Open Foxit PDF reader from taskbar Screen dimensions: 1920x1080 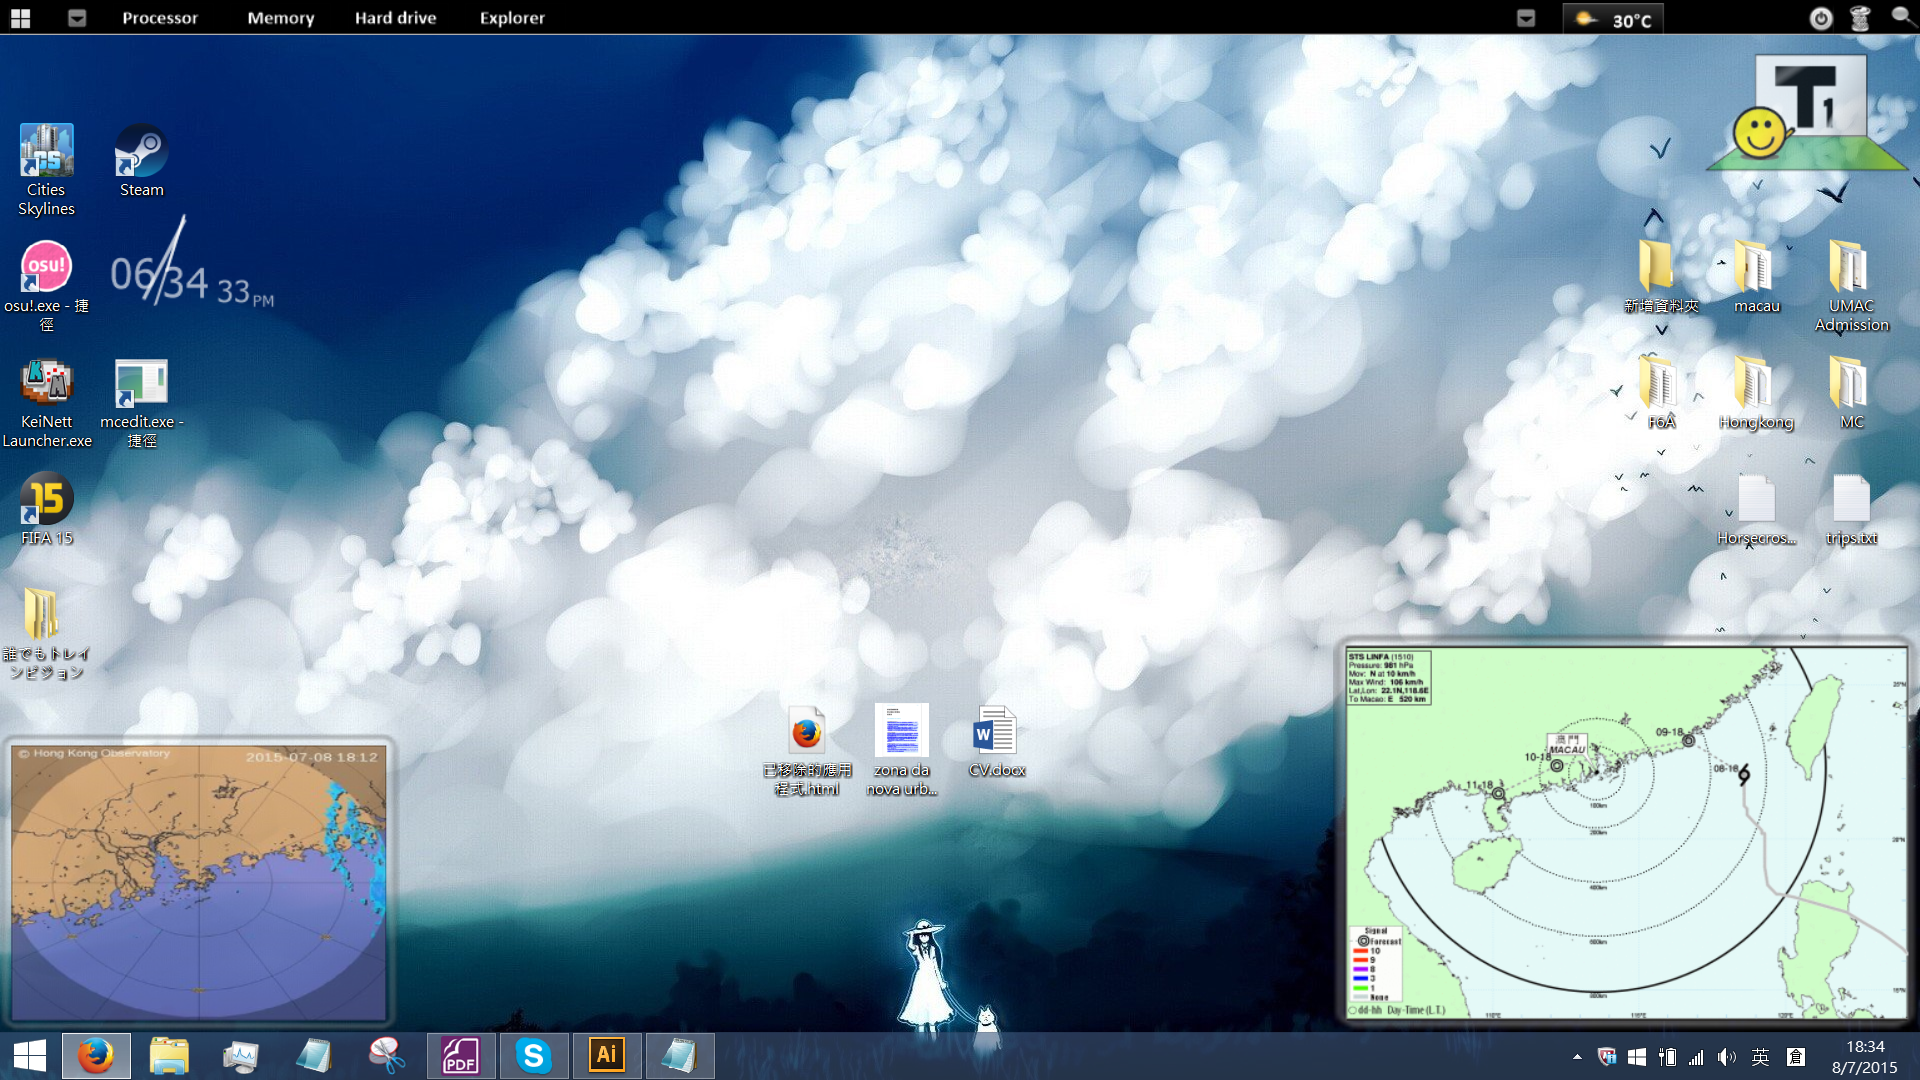click(461, 1056)
